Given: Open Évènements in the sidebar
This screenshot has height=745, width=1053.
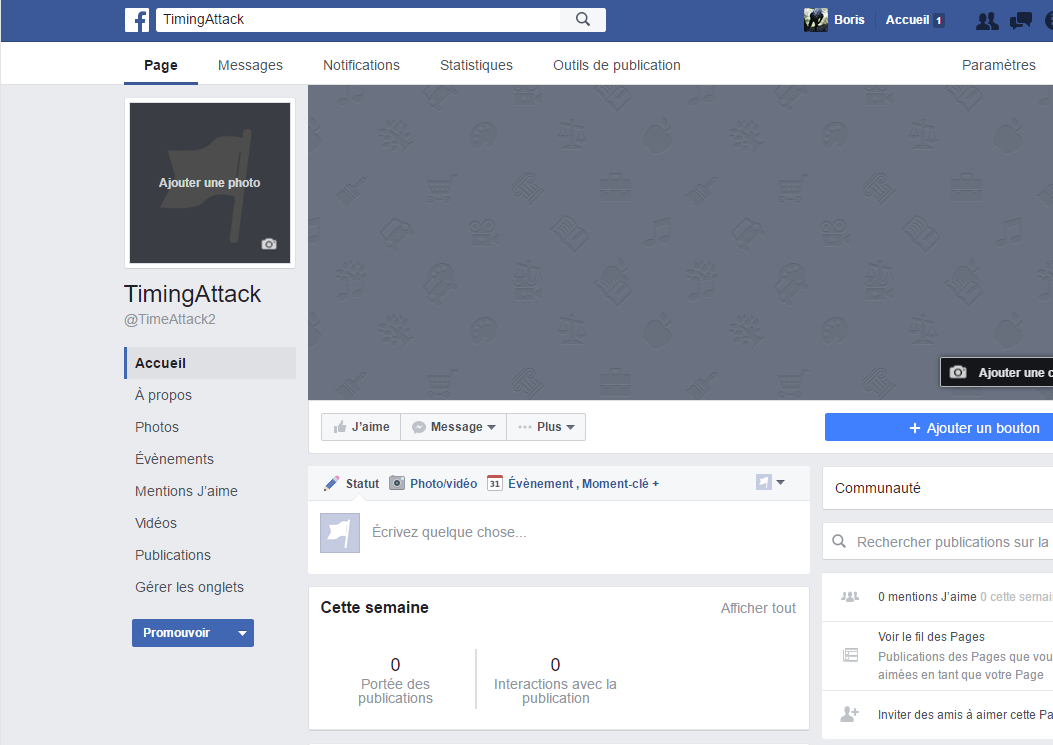Looking at the screenshot, I should [174, 459].
